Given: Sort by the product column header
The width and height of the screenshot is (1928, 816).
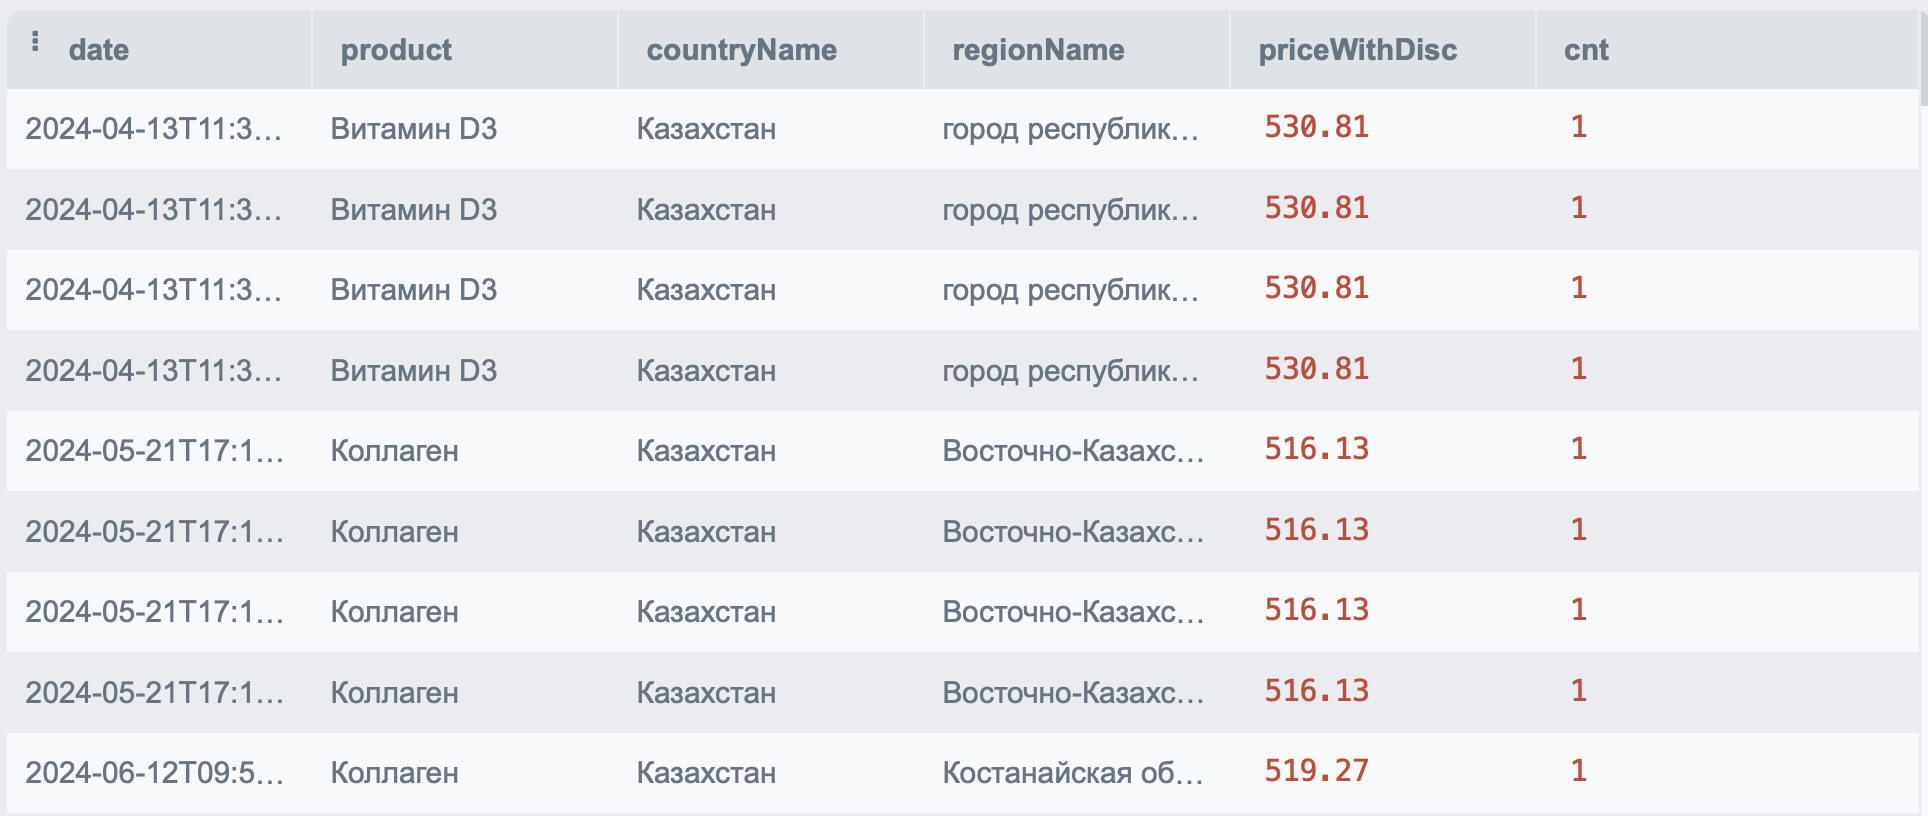Looking at the screenshot, I should (x=396, y=50).
